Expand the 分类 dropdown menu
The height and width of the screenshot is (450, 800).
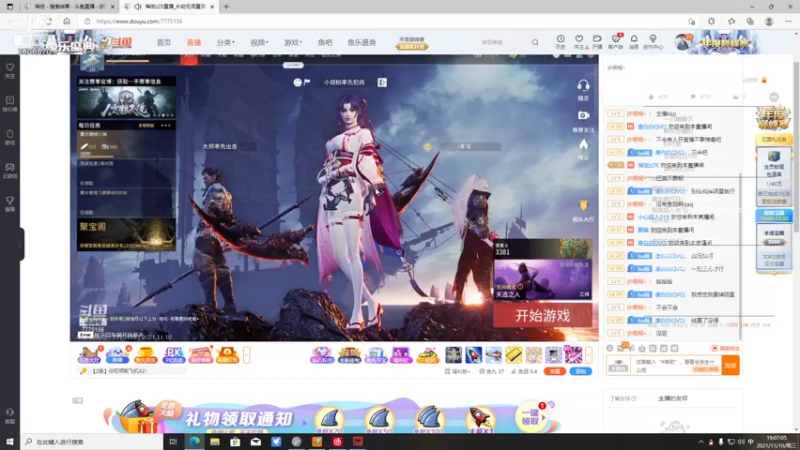[225, 42]
